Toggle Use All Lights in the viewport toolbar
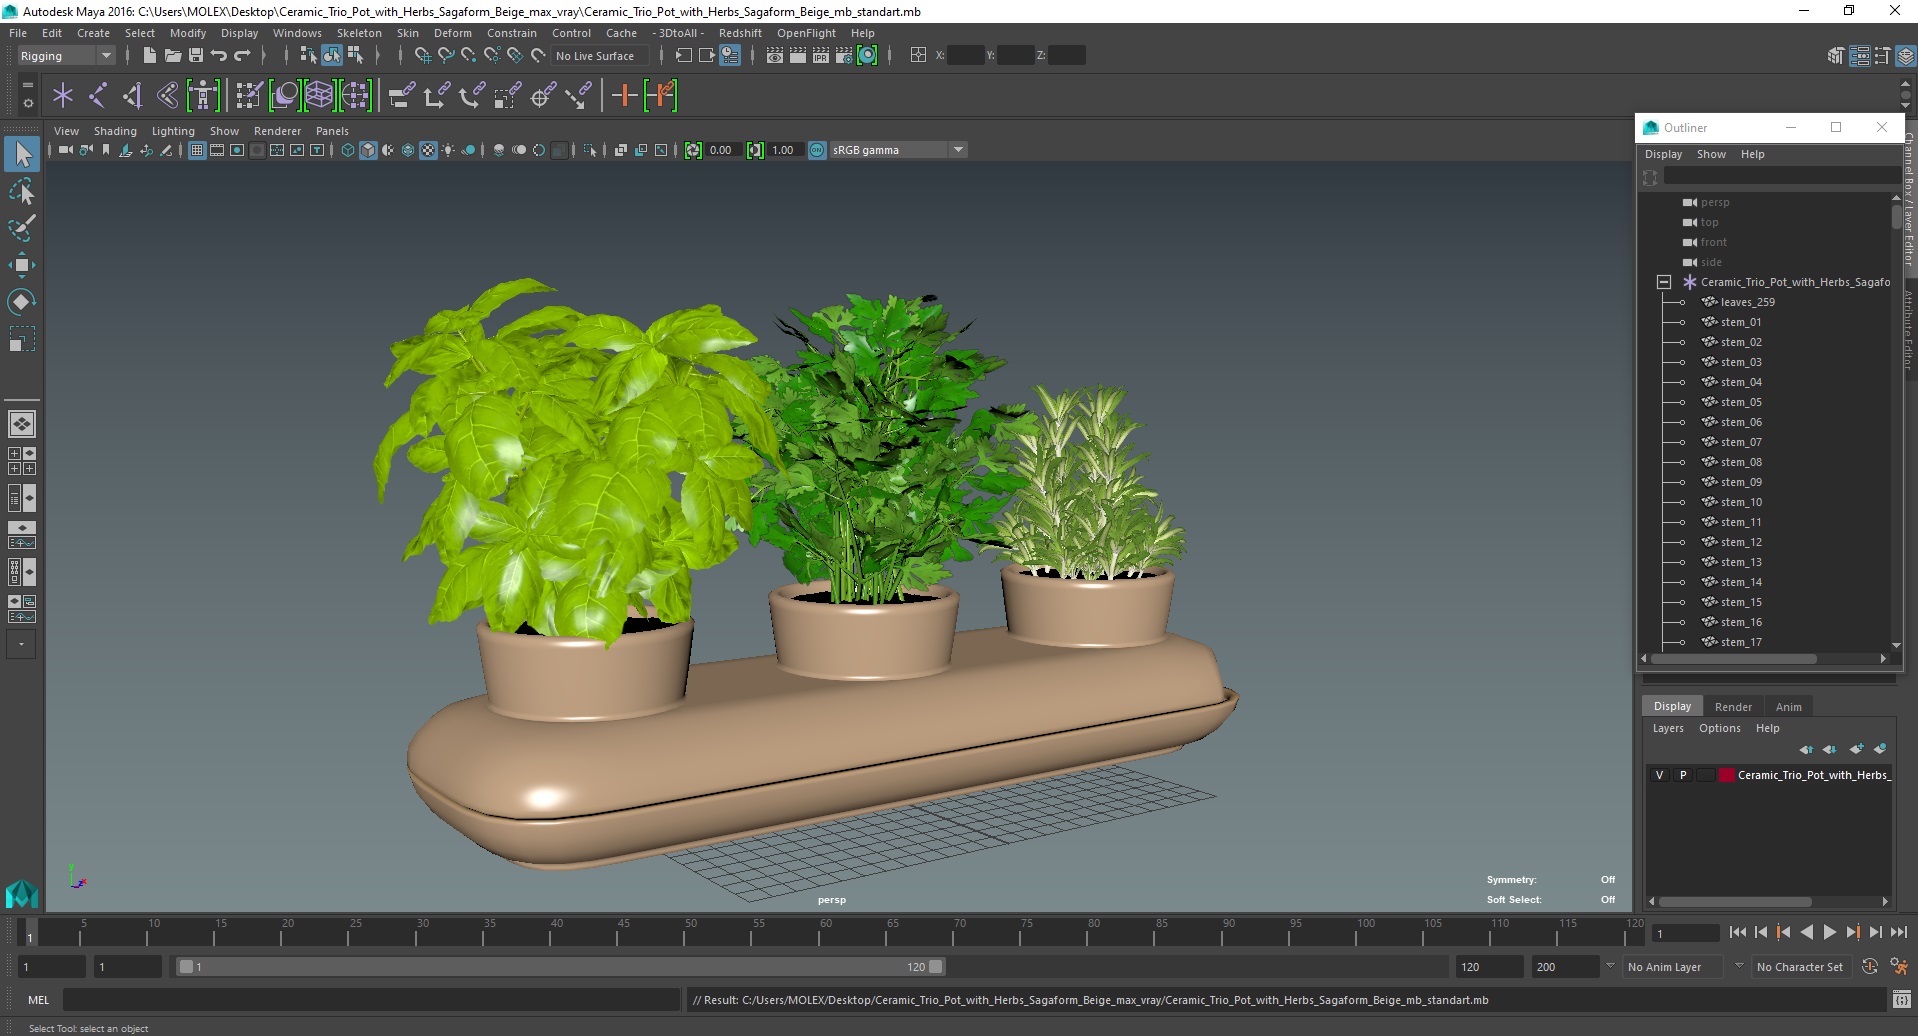 [448, 150]
